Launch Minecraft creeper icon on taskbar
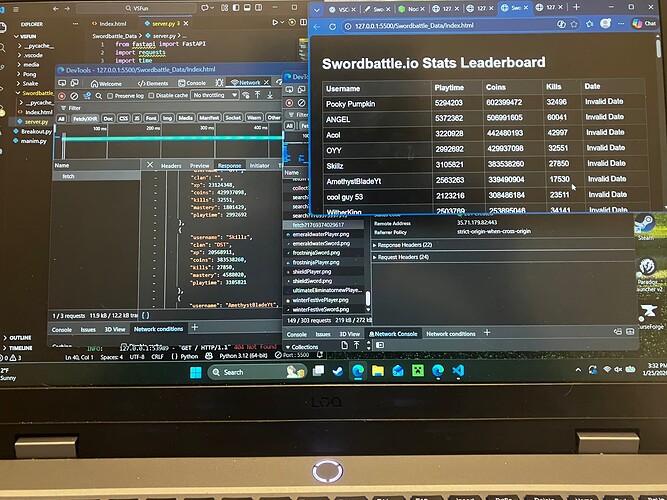 [x=418, y=371]
